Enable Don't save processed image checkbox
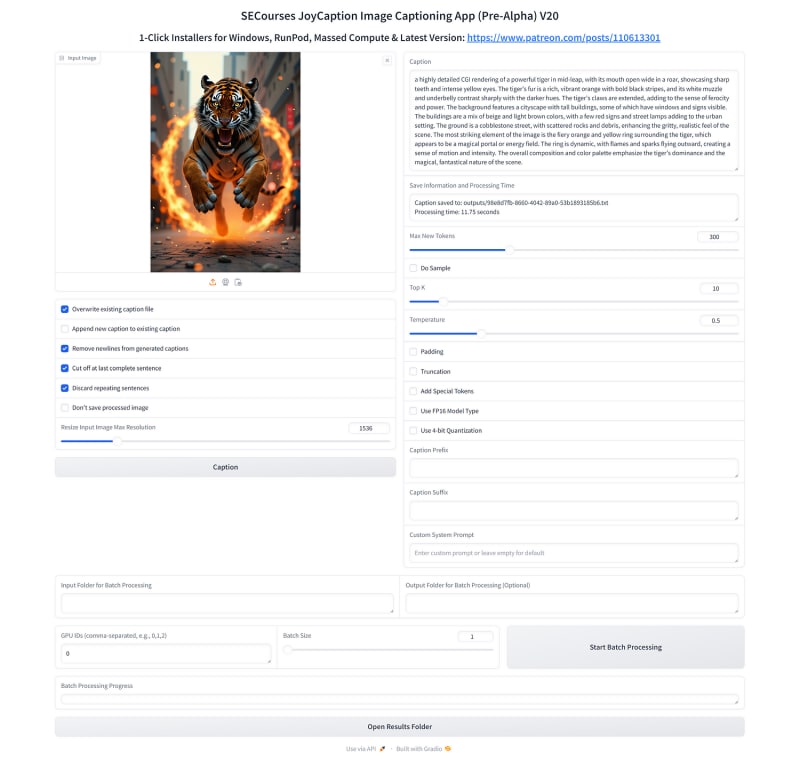Viewport: 800px width, 761px height. pyautogui.click(x=65, y=408)
